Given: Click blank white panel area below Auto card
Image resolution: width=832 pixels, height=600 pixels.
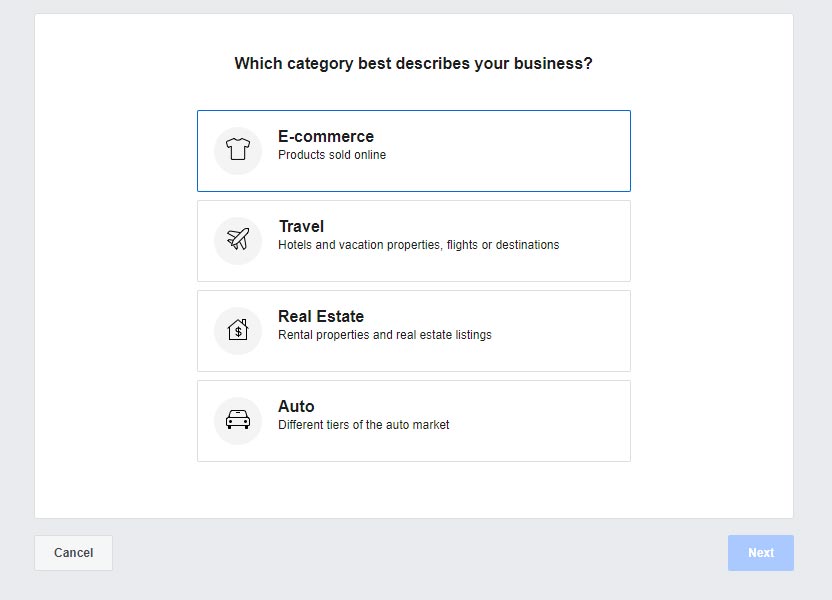Looking at the screenshot, I should 413,490.
